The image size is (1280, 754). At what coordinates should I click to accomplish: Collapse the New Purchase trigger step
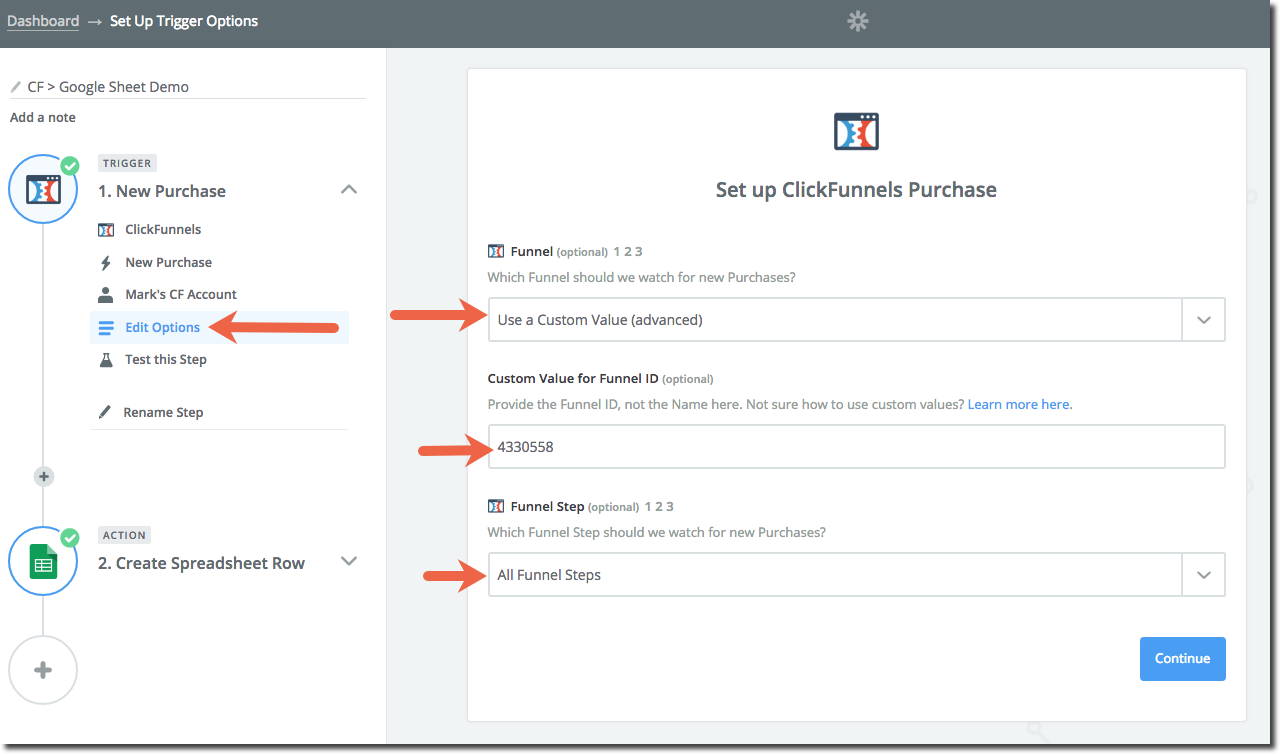tap(349, 189)
